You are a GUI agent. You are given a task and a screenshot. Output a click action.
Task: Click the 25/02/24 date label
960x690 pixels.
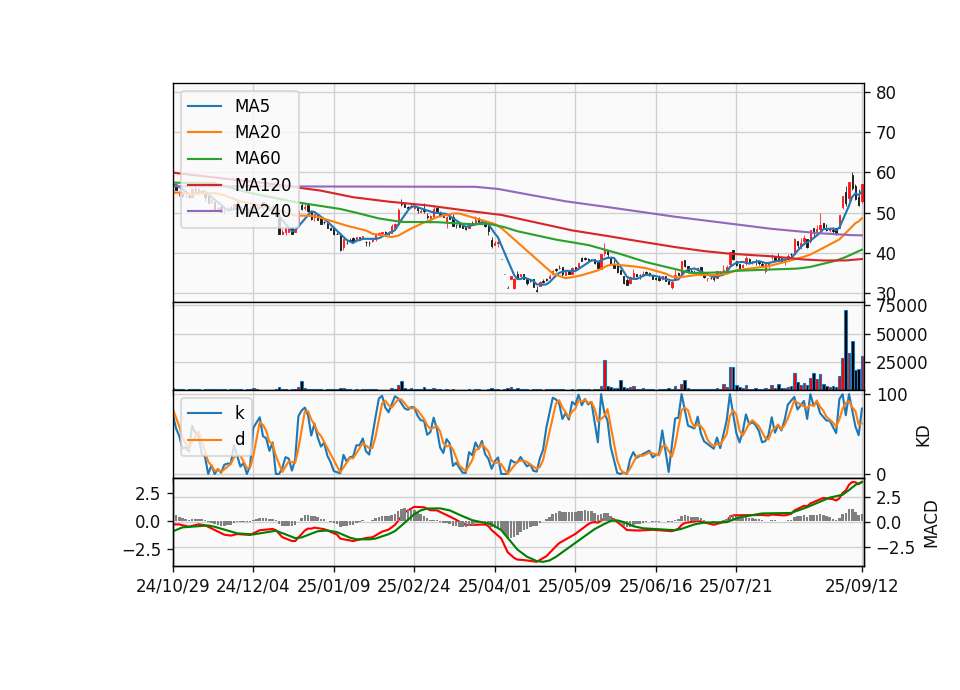414,586
